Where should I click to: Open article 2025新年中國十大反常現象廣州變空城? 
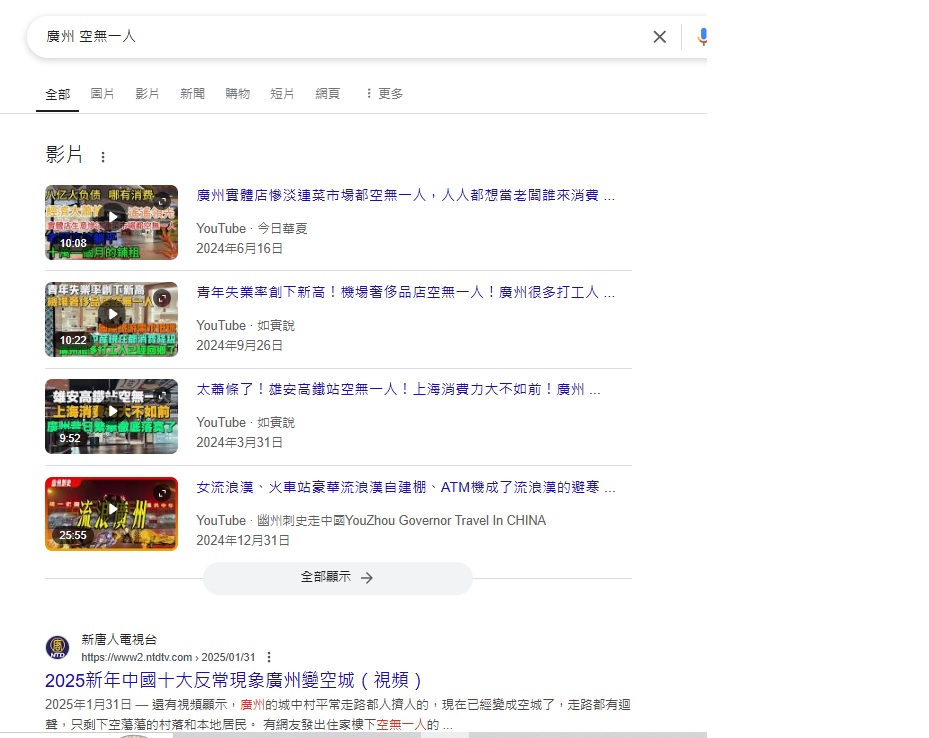coord(233,680)
